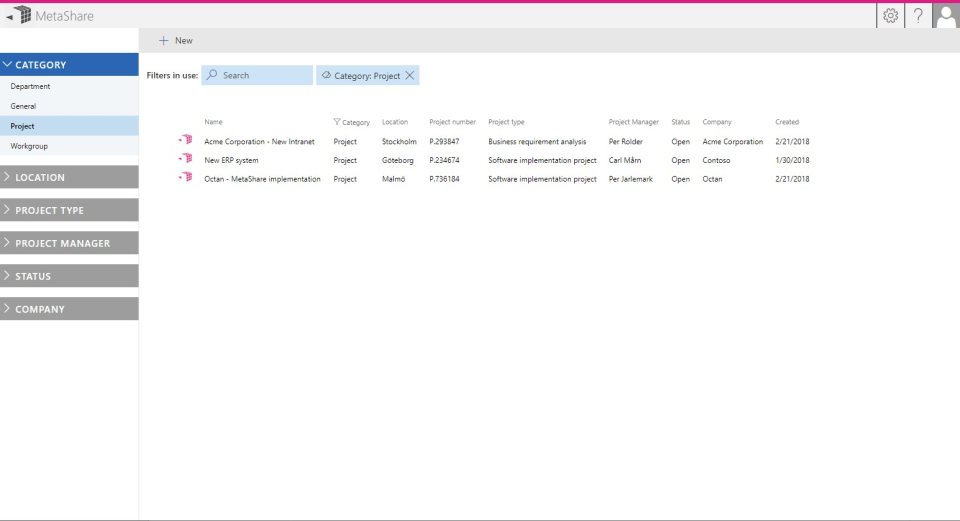Image resolution: width=960 pixels, height=521 pixels.
Task: Click Business requirement analysis cell
Action: (x=537, y=141)
